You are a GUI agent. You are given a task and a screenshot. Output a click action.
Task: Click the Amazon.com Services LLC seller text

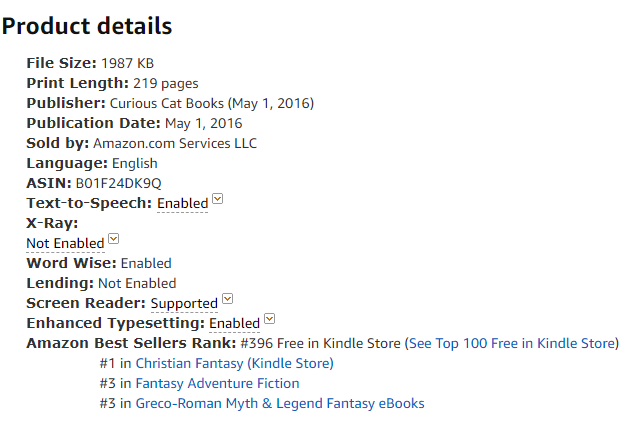click(x=175, y=143)
